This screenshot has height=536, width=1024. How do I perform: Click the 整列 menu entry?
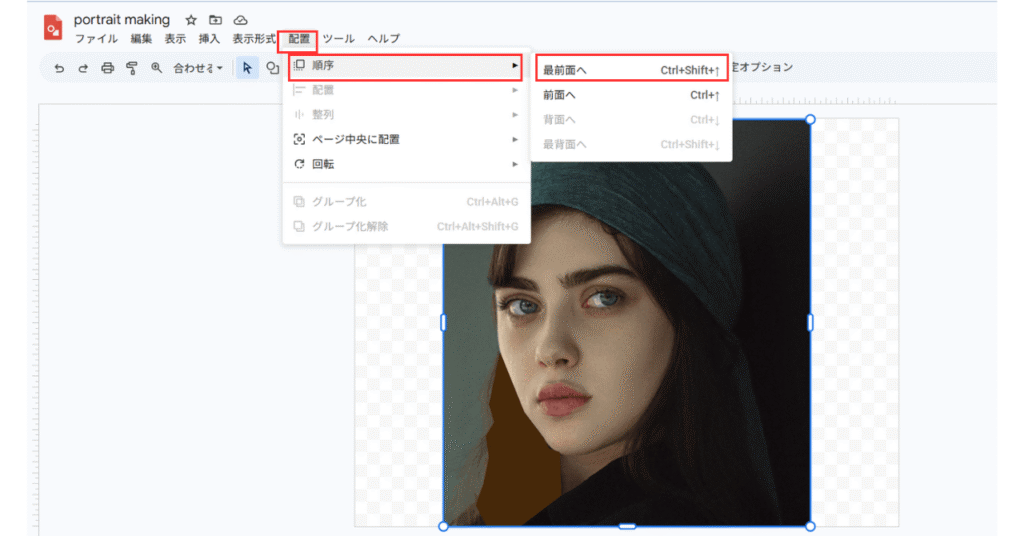coord(406,115)
